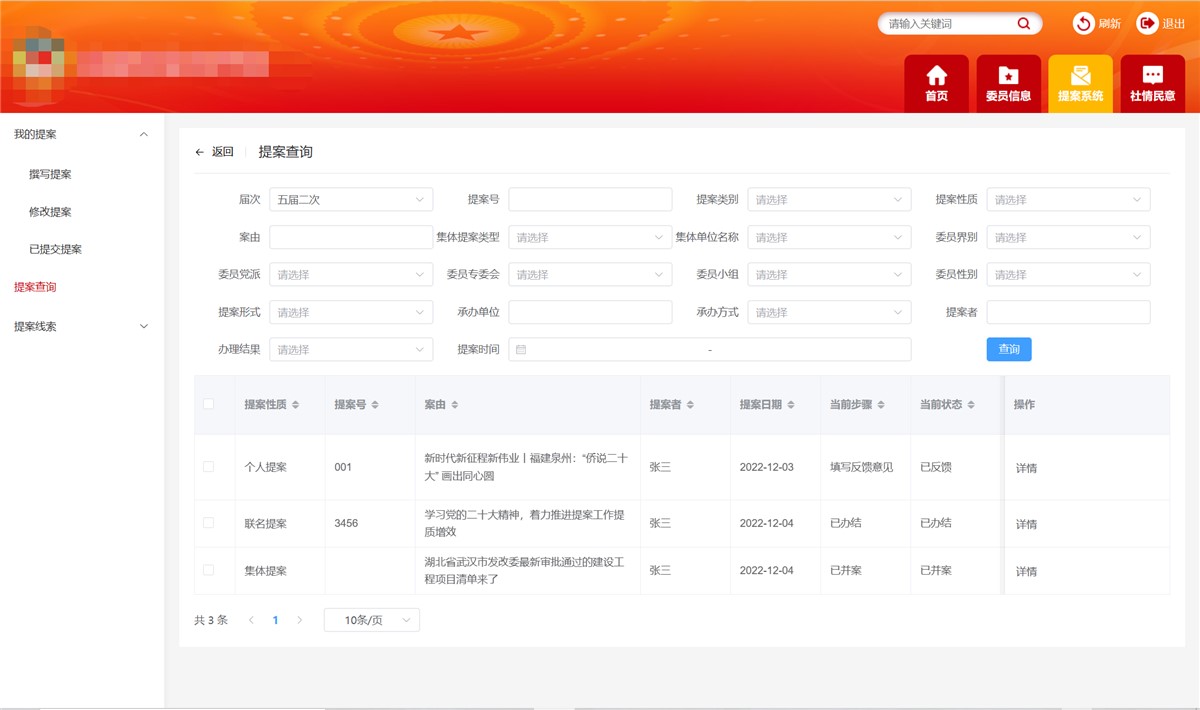This screenshot has width=1200, height=710.
Task: Check the 联名提案 row checkbox
Action: coord(208,523)
